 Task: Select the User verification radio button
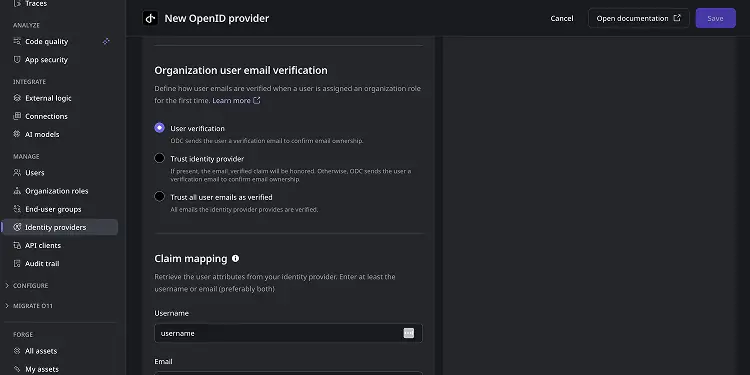tap(159, 128)
